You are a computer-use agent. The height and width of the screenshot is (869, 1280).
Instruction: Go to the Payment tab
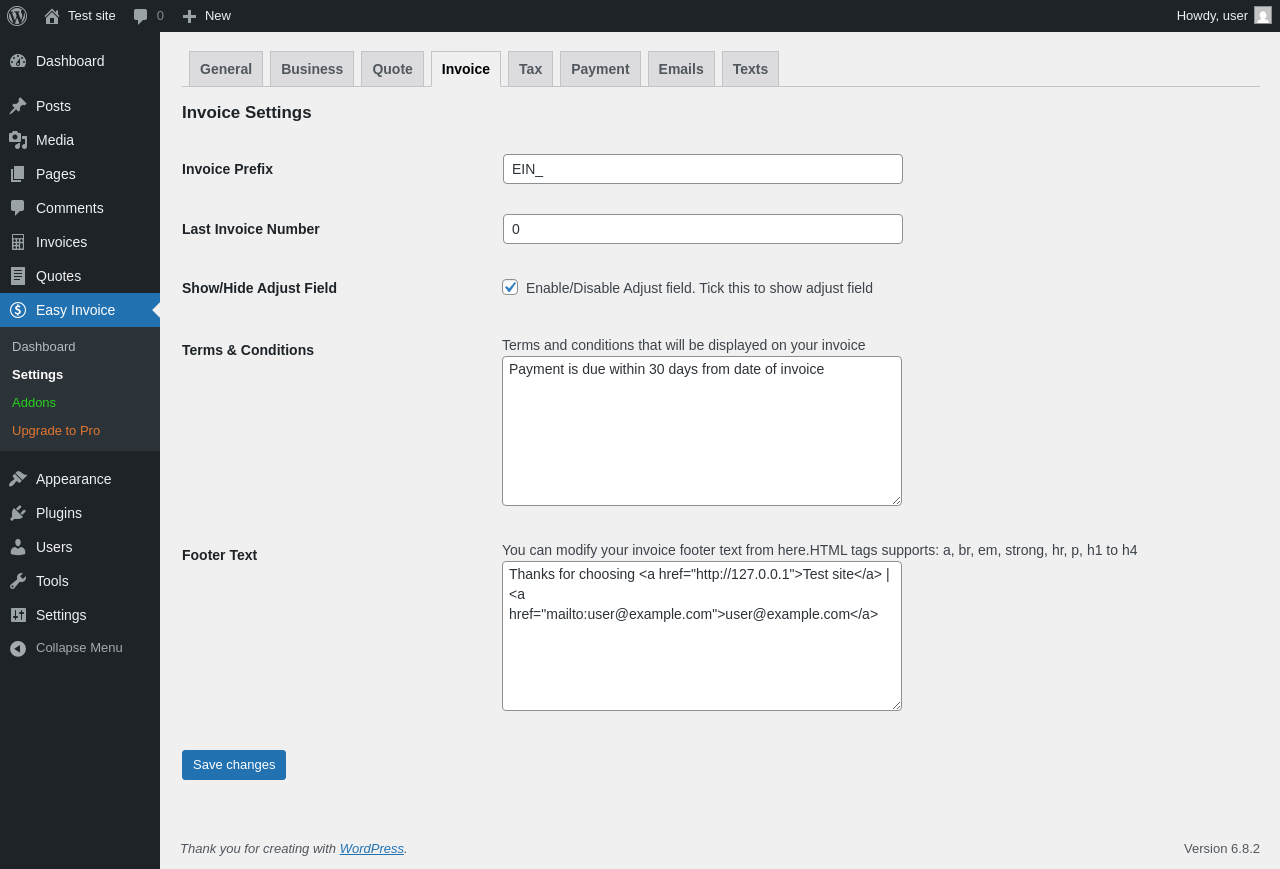(600, 69)
